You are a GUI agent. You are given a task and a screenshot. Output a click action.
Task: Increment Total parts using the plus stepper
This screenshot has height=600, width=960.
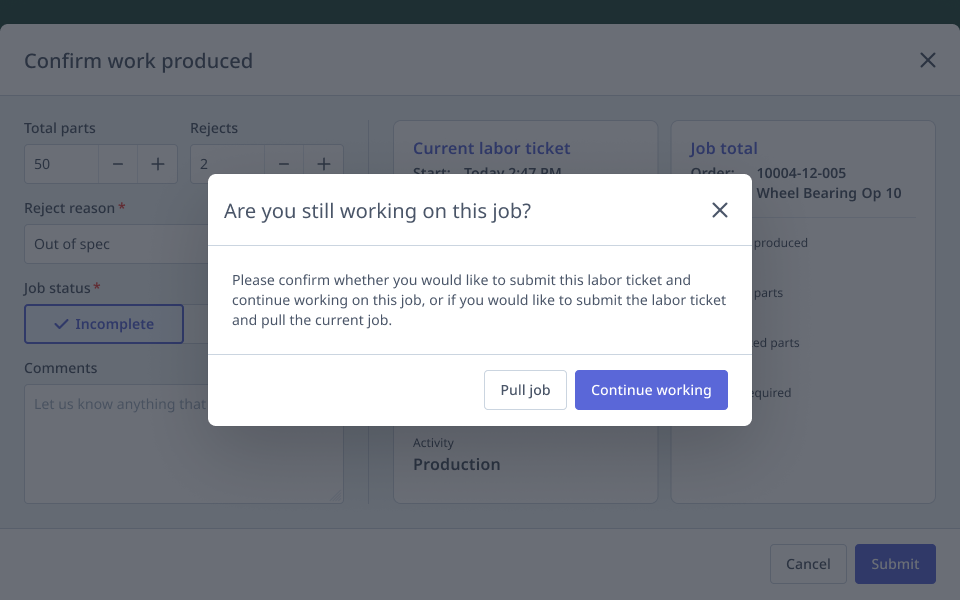click(157, 163)
